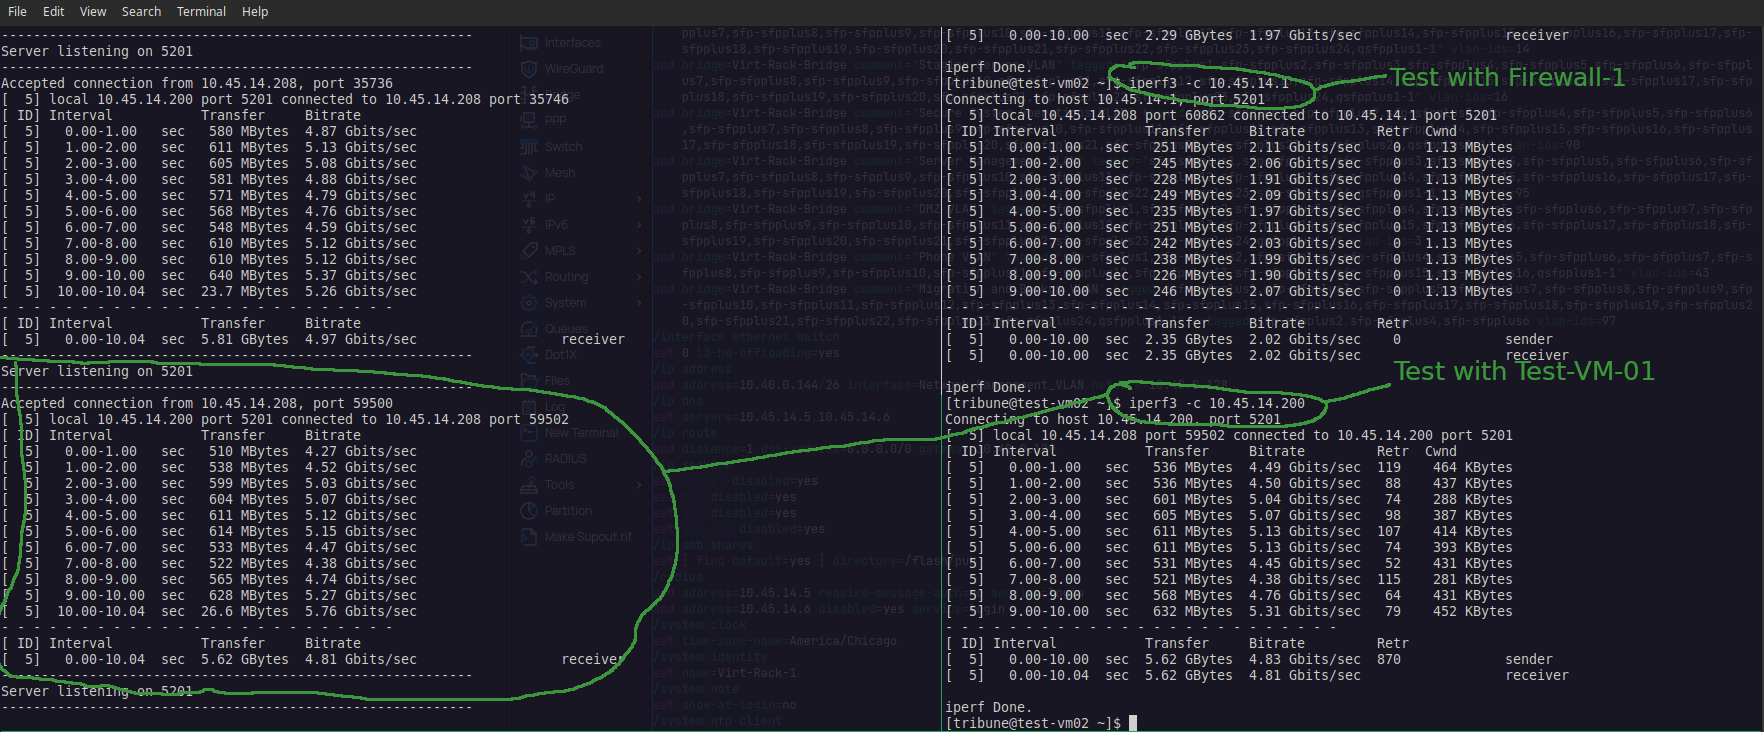This screenshot has width=1764, height=732.
Task: Click the '5.31 Gbits/sec' bitrate value
Action: [1305, 611]
